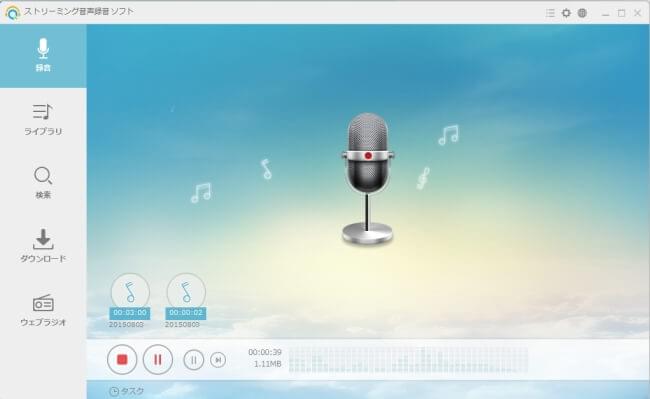Image resolution: width=650 pixels, height=399 pixels.
Task: Open the ダウンロード download section
Action: pos(43,246)
